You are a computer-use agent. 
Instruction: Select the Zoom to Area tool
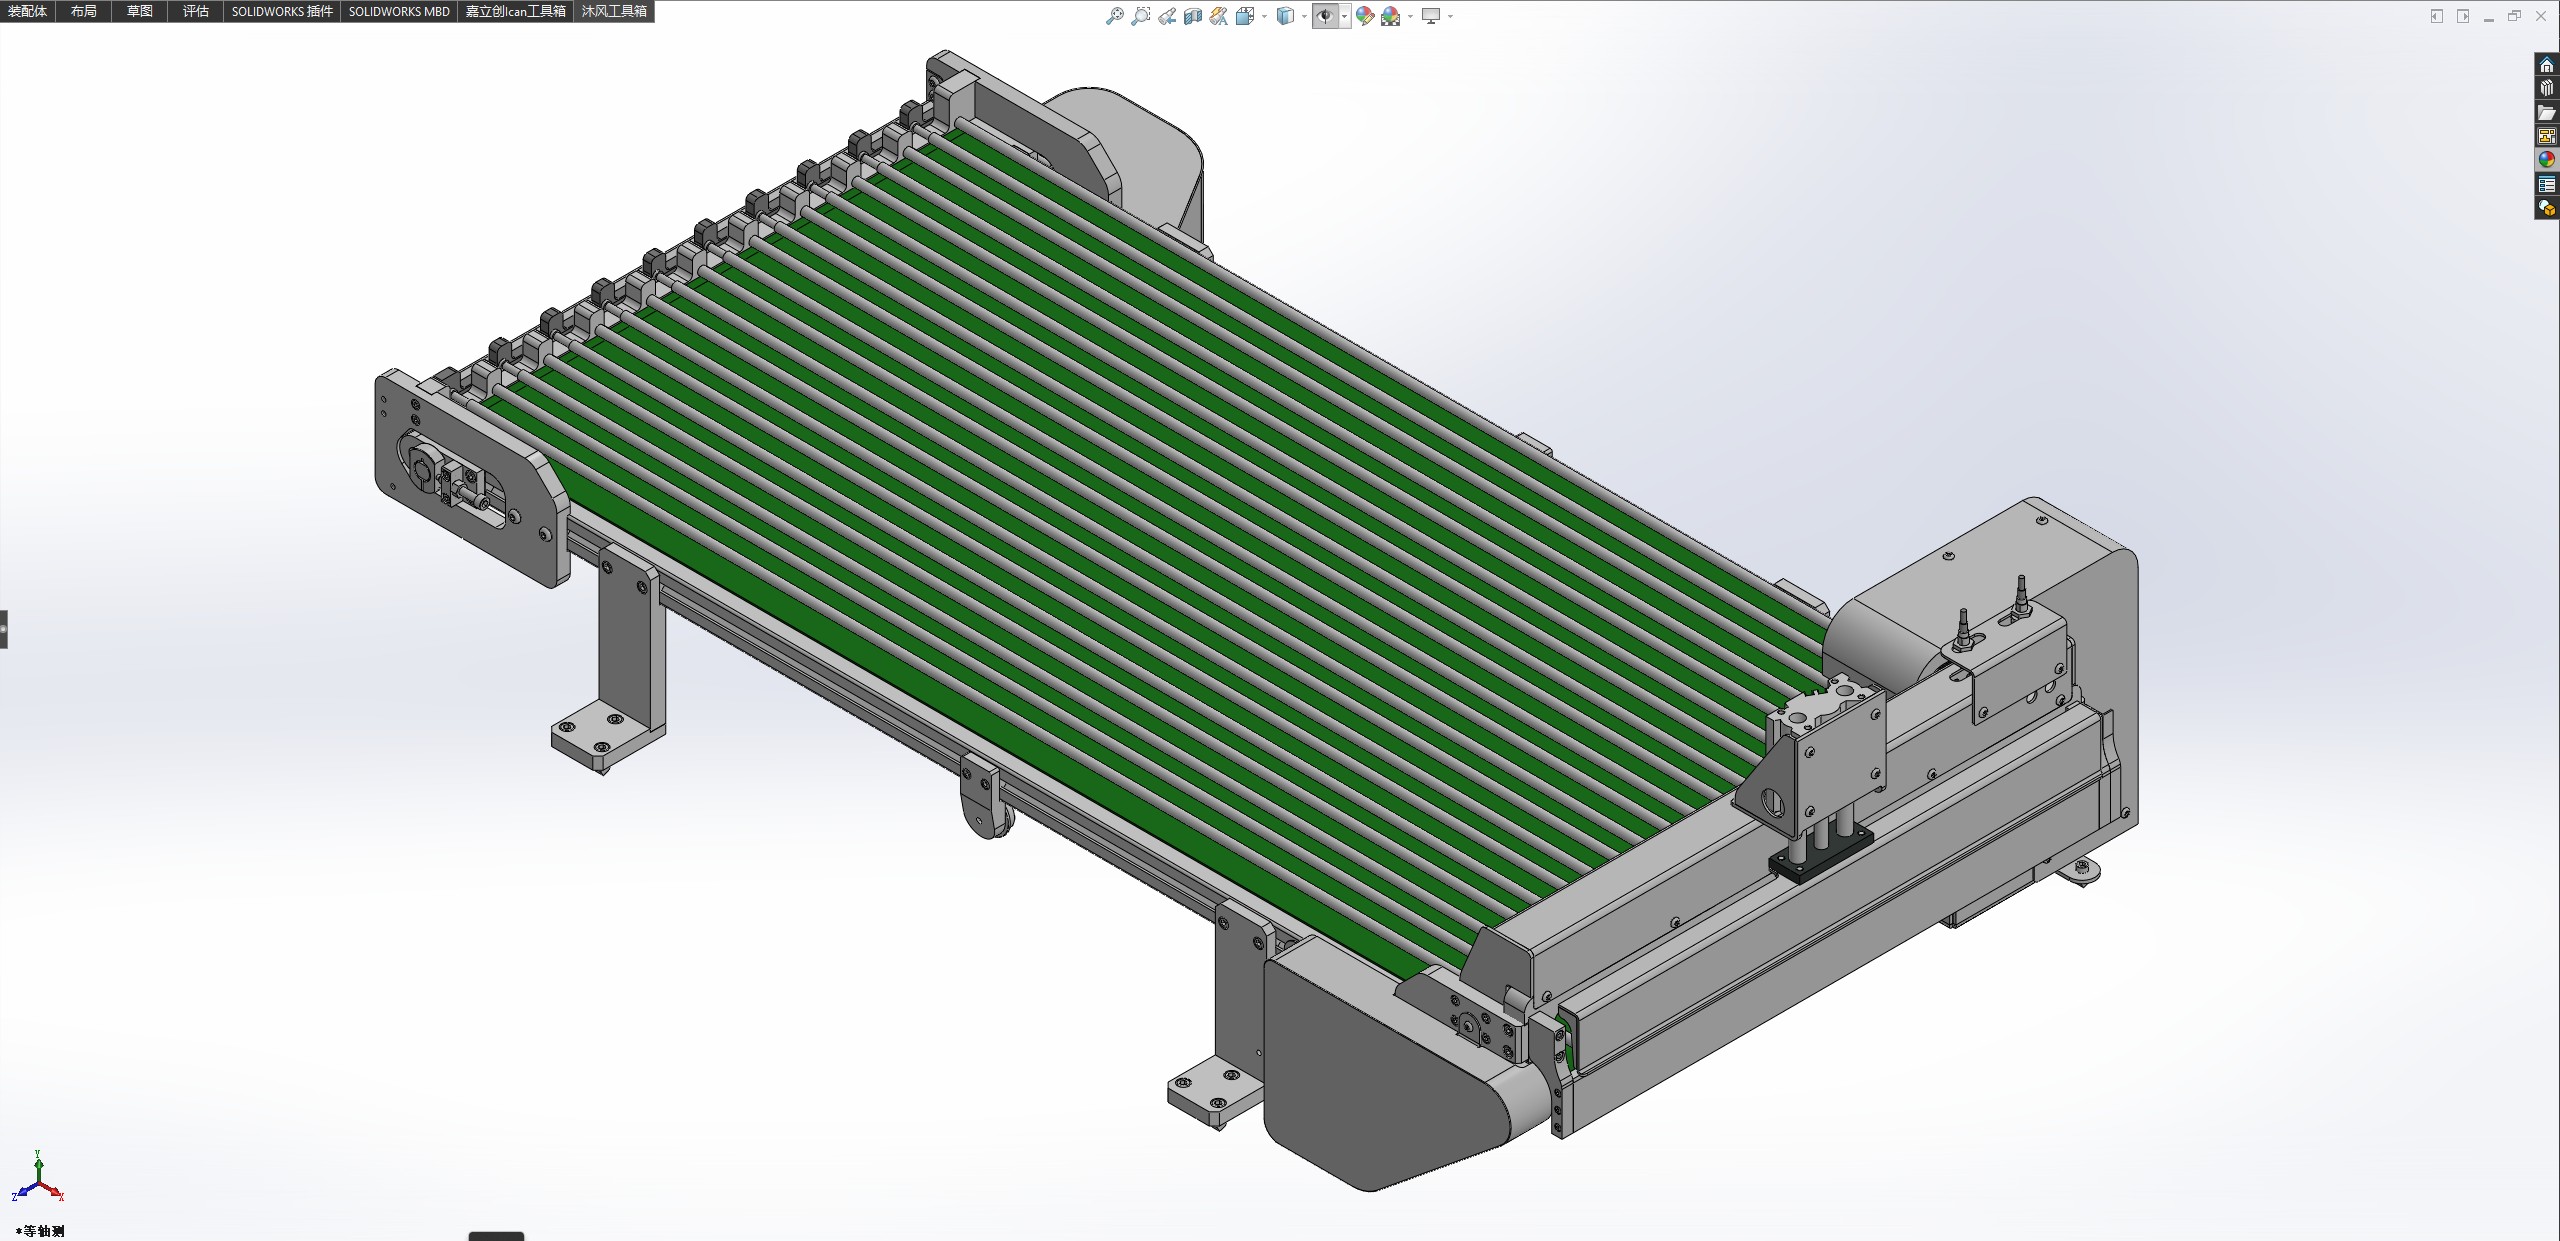click(1140, 16)
